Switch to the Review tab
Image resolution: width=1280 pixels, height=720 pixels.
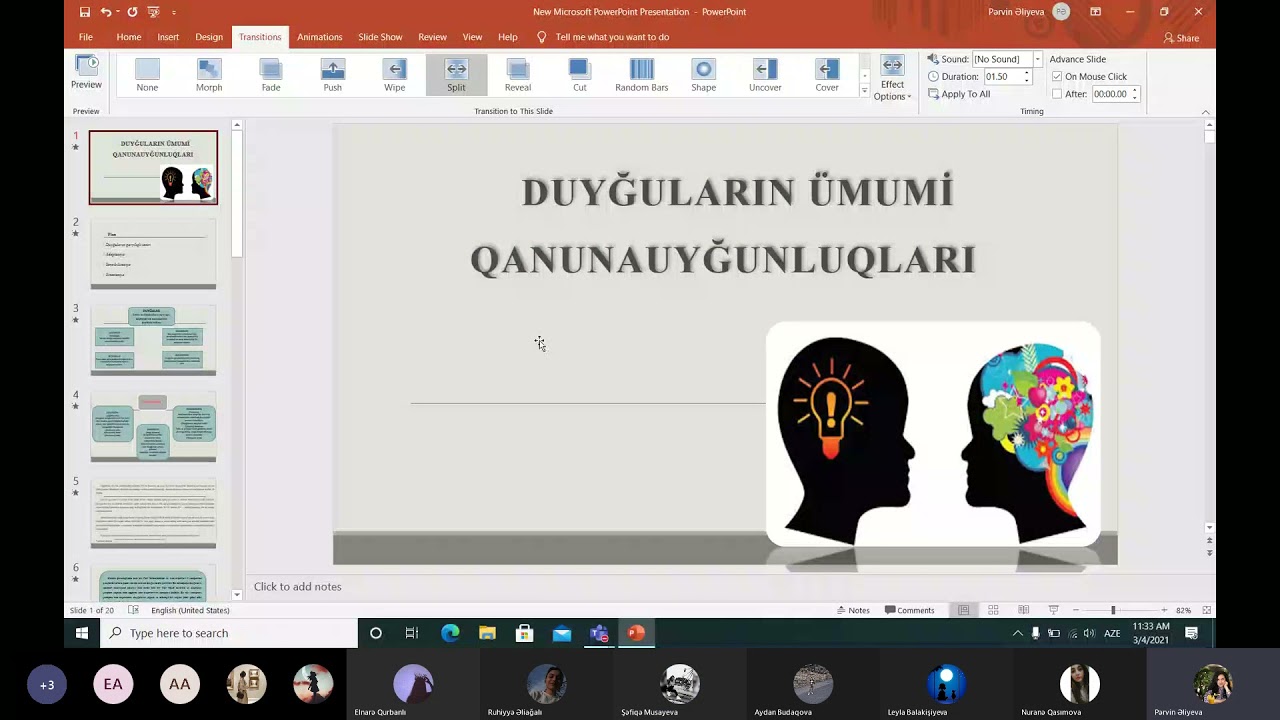[432, 37]
